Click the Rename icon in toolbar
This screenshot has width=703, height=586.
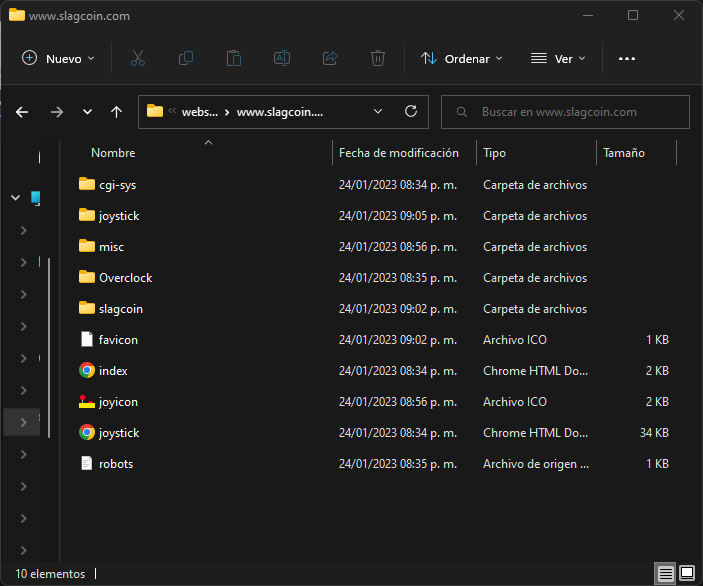(x=282, y=58)
